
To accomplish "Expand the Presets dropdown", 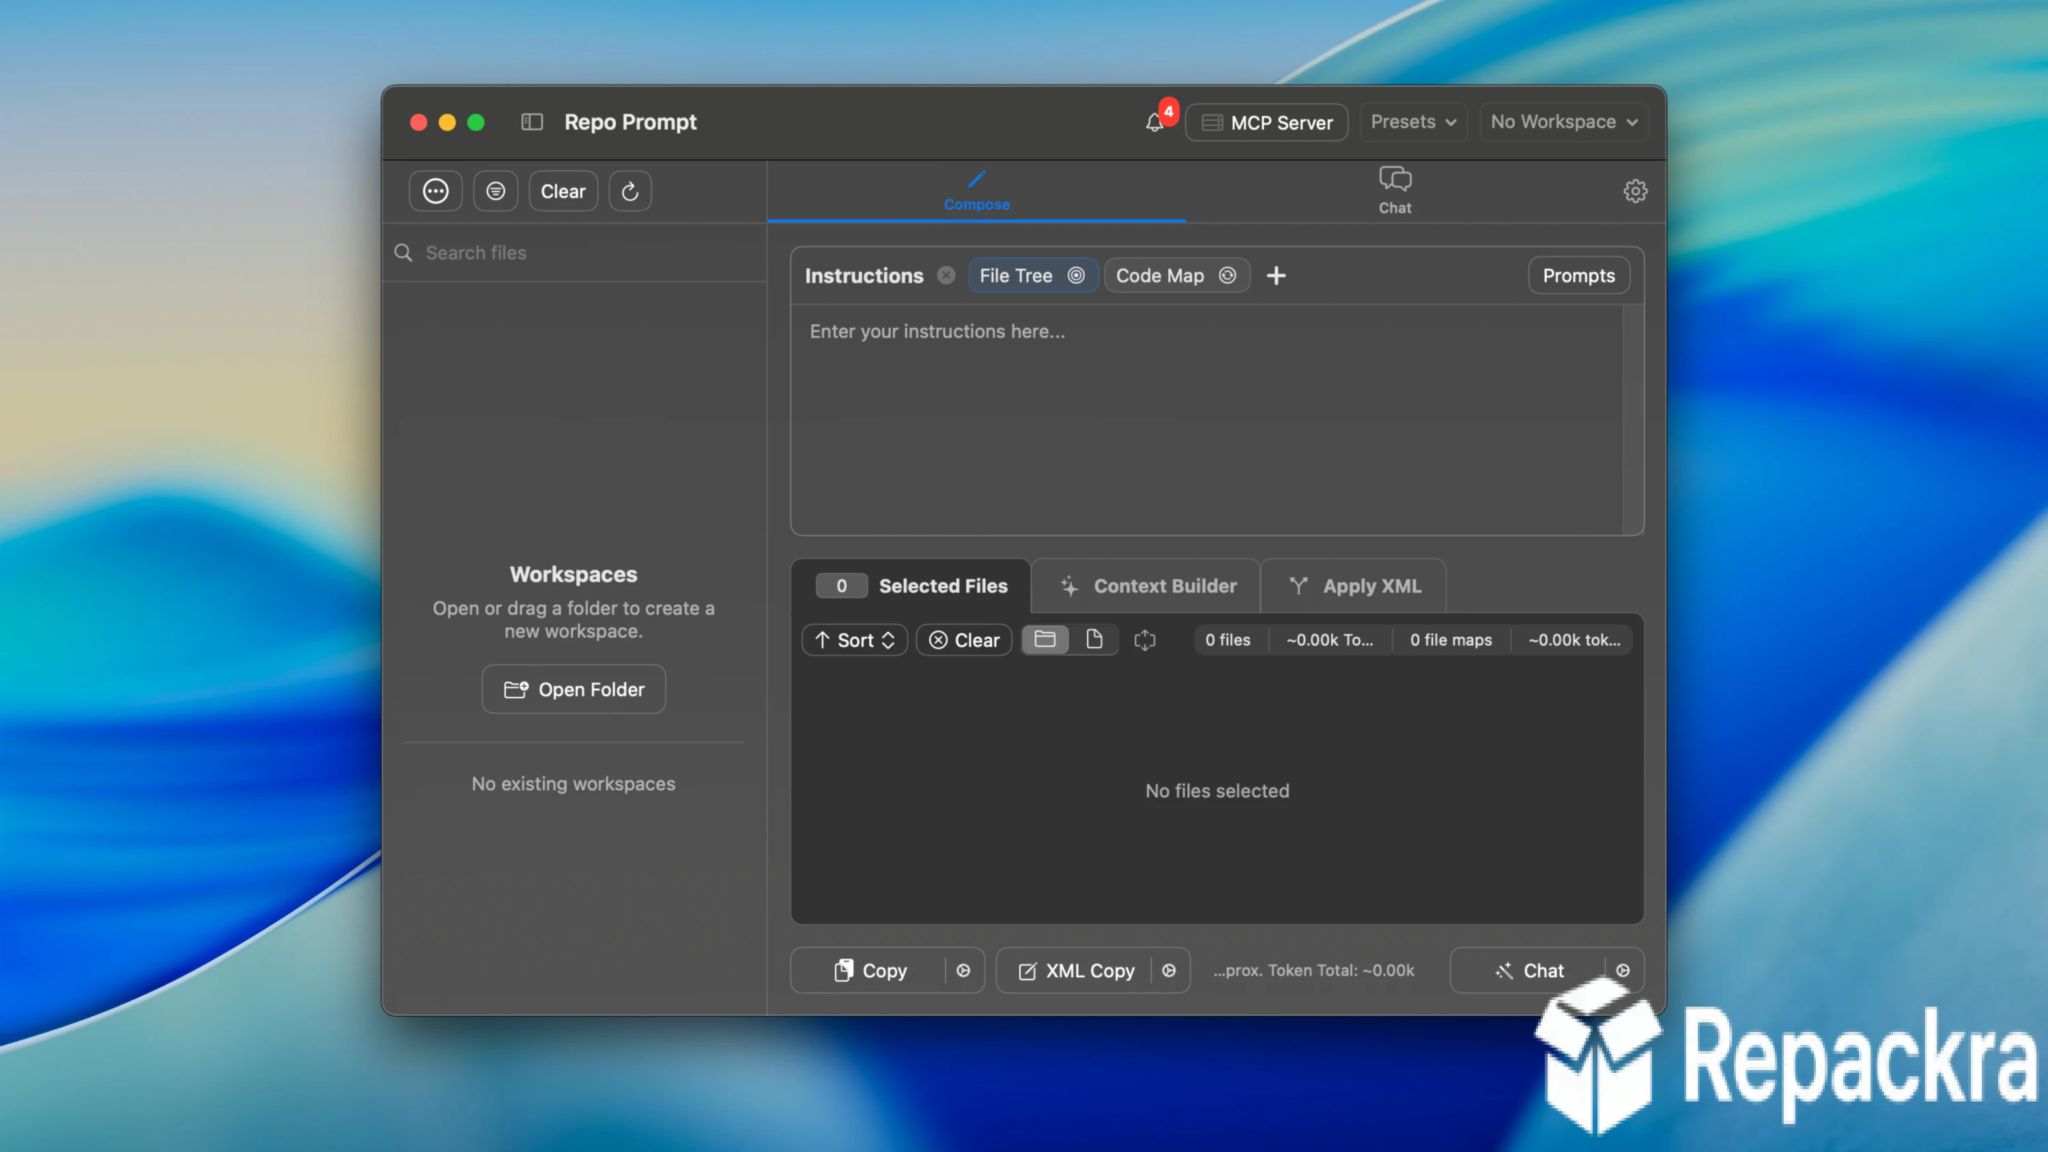I will click(1413, 122).
